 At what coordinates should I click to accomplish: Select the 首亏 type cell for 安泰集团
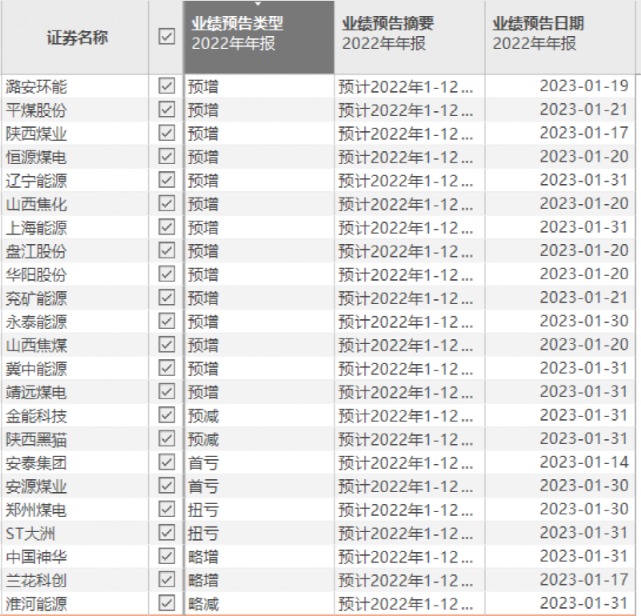click(x=204, y=463)
